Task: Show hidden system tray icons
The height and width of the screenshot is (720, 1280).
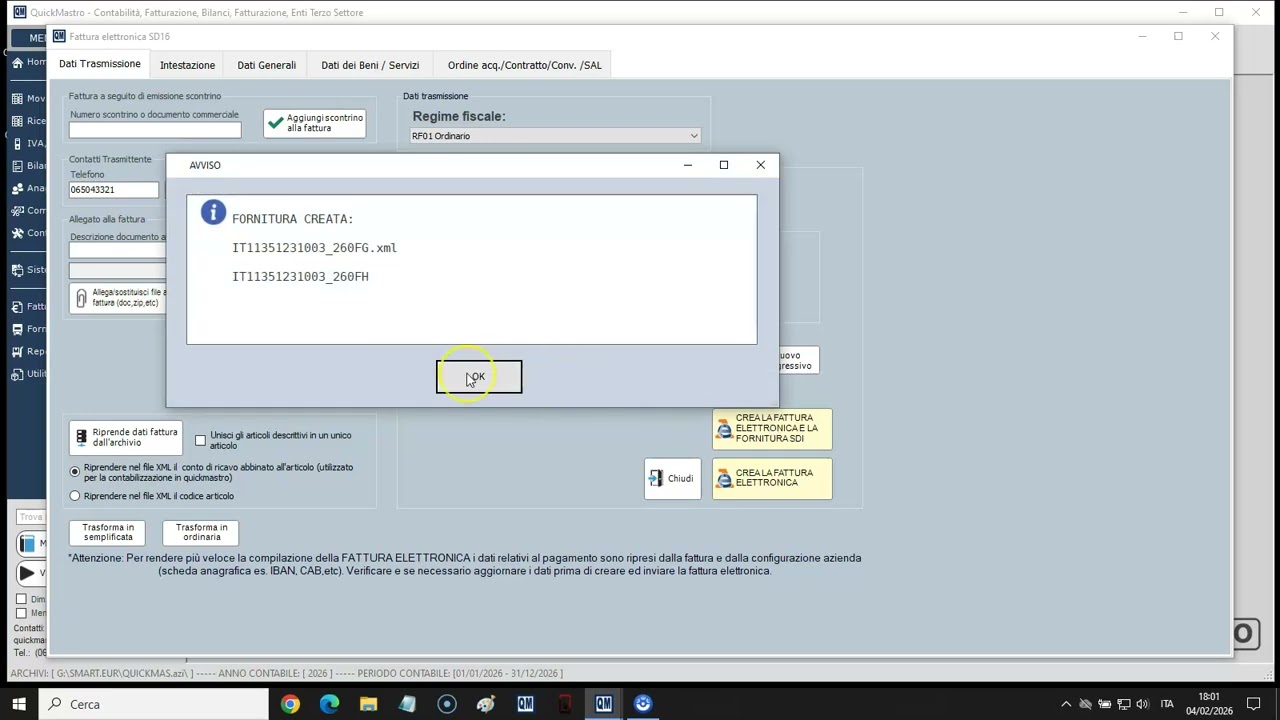Action: pyautogui.click(x=1065, y=704)
